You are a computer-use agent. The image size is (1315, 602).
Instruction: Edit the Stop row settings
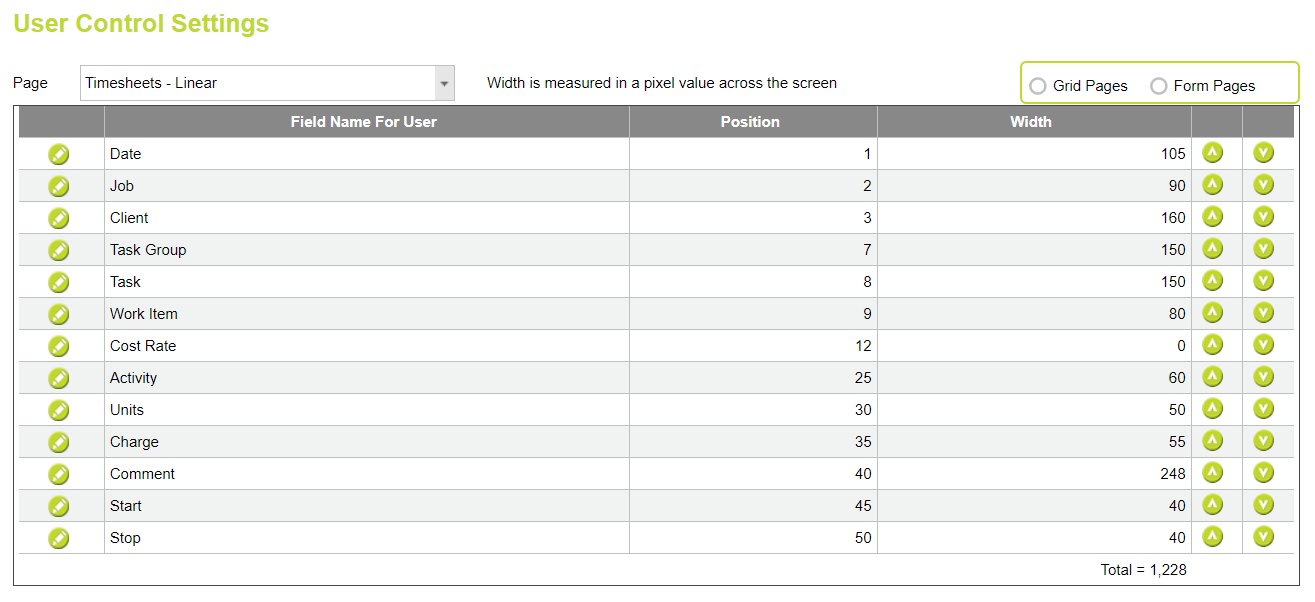pos(59,537)
